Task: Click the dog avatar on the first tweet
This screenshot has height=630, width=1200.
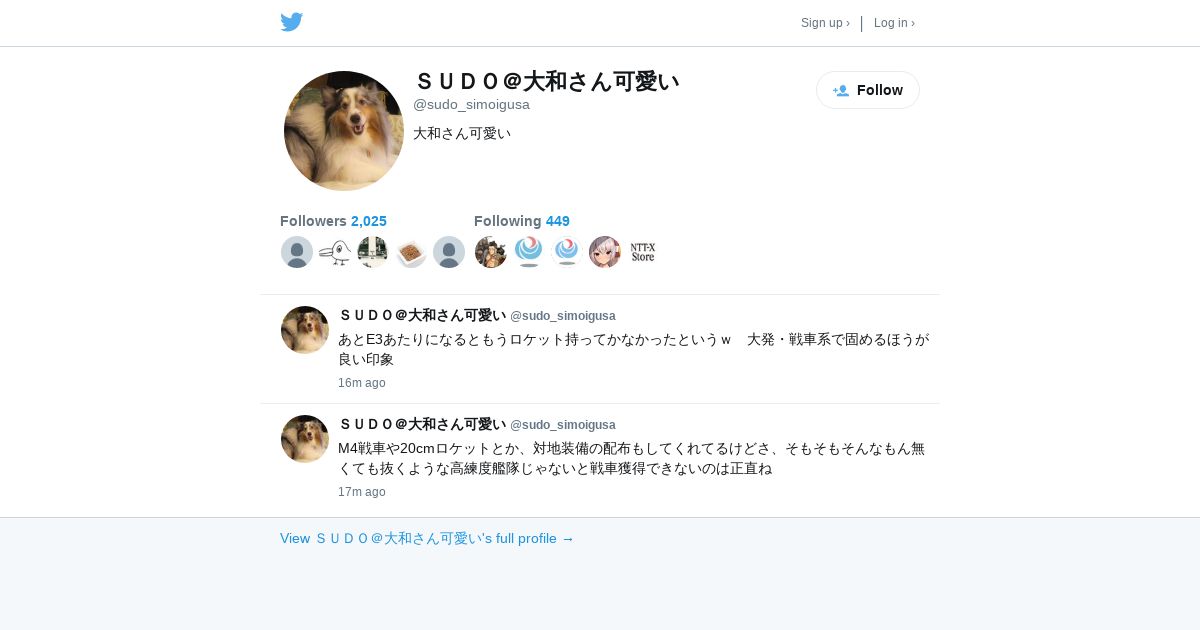Action: click(305, 330)
